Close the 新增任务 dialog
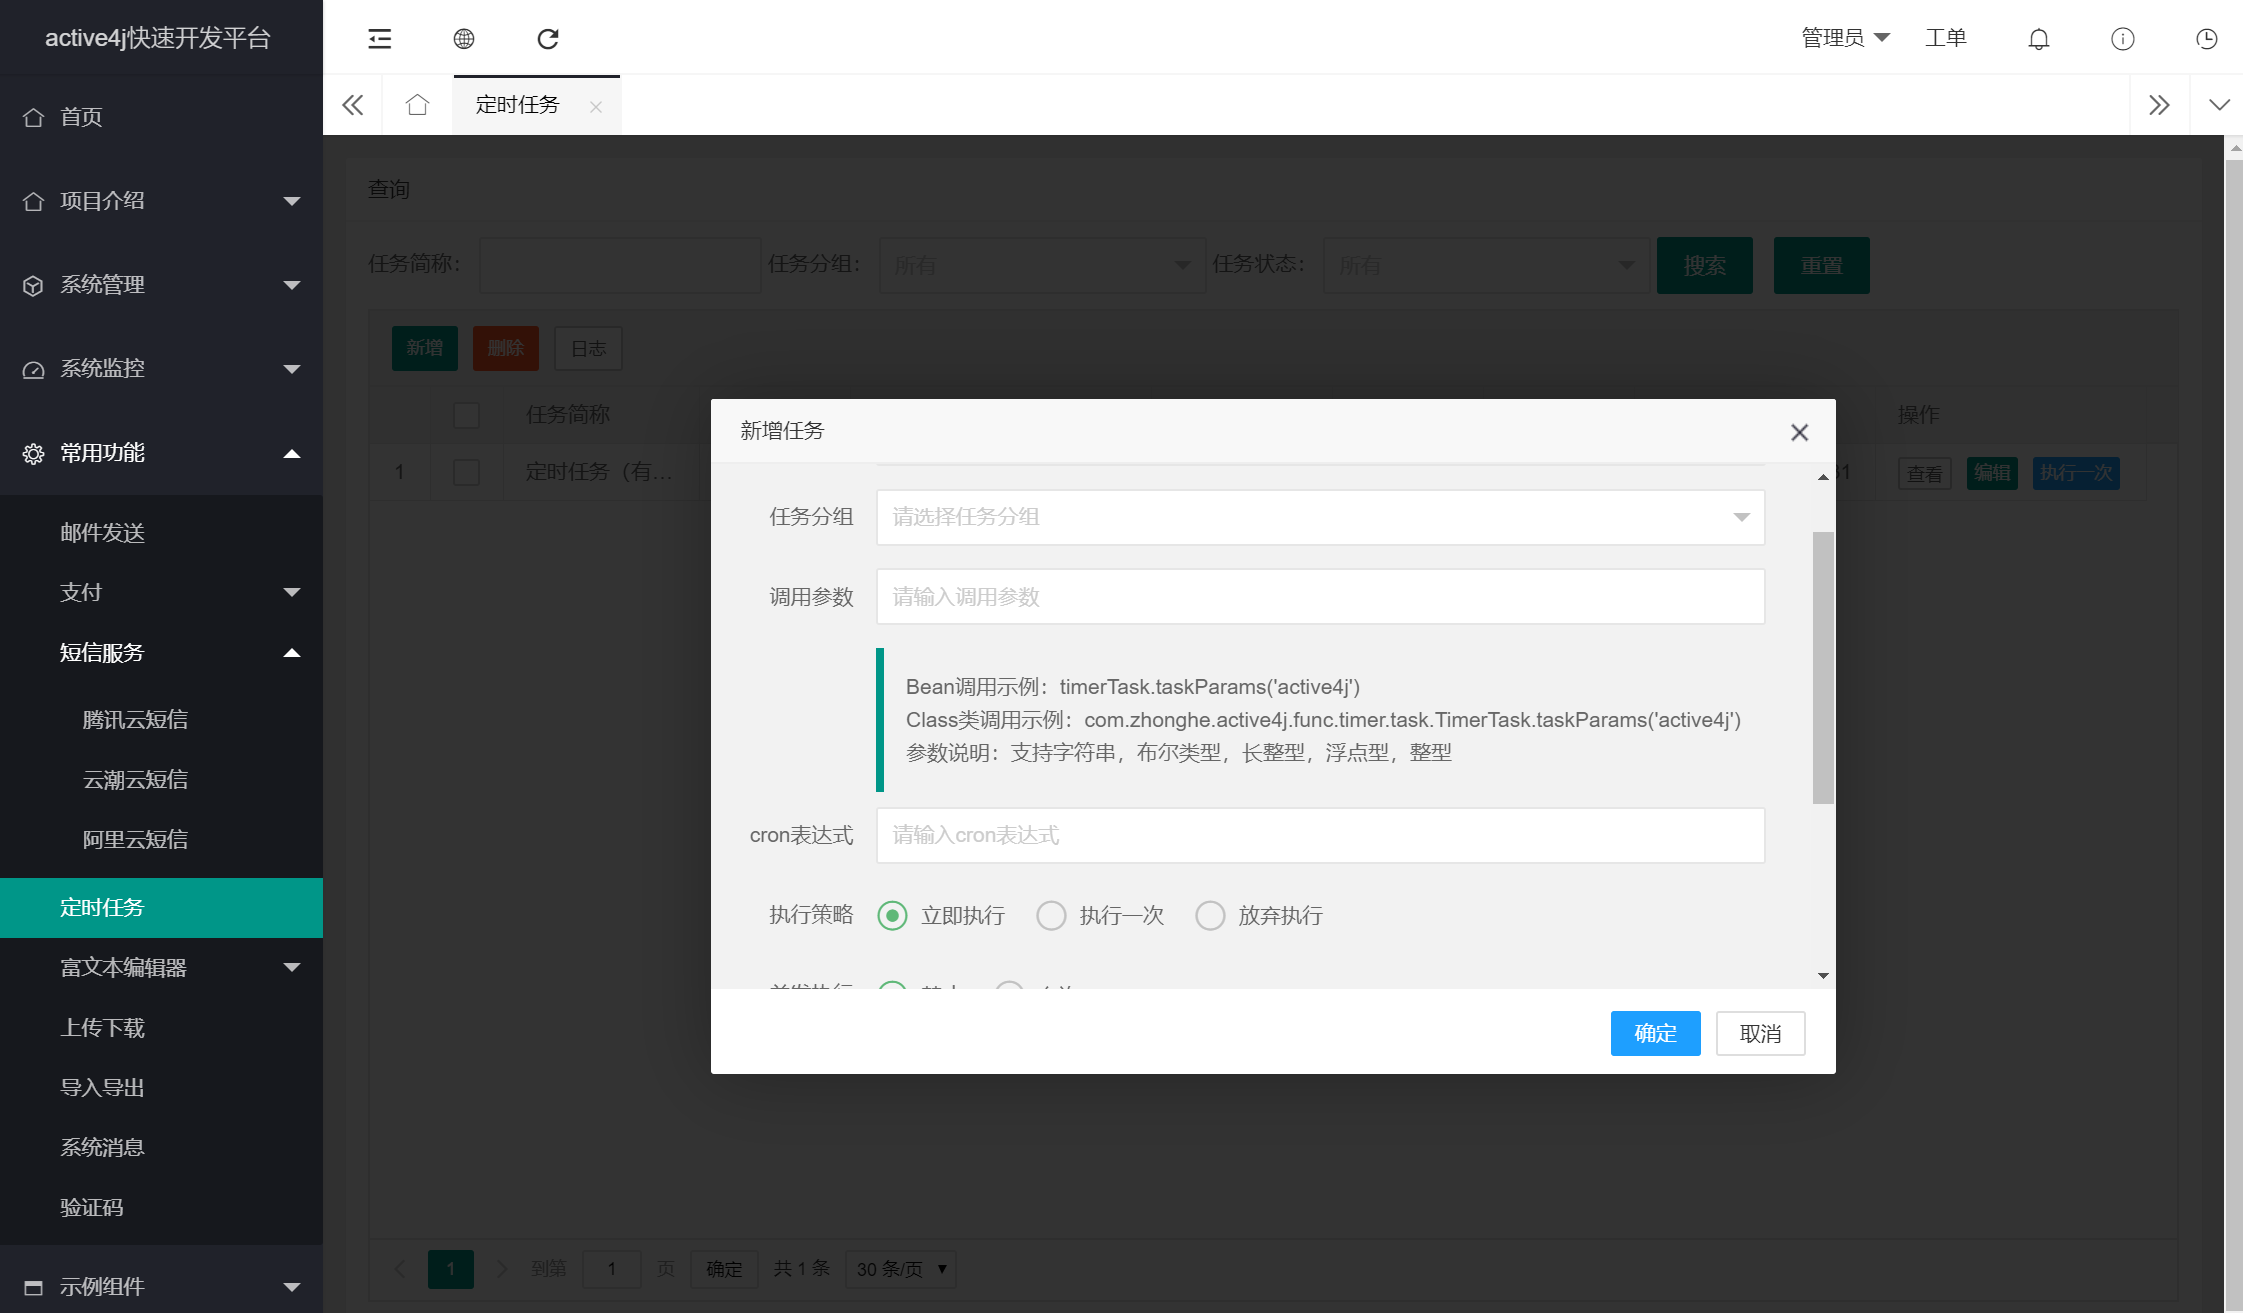2243x1313 pixels. coord(1800,432)
